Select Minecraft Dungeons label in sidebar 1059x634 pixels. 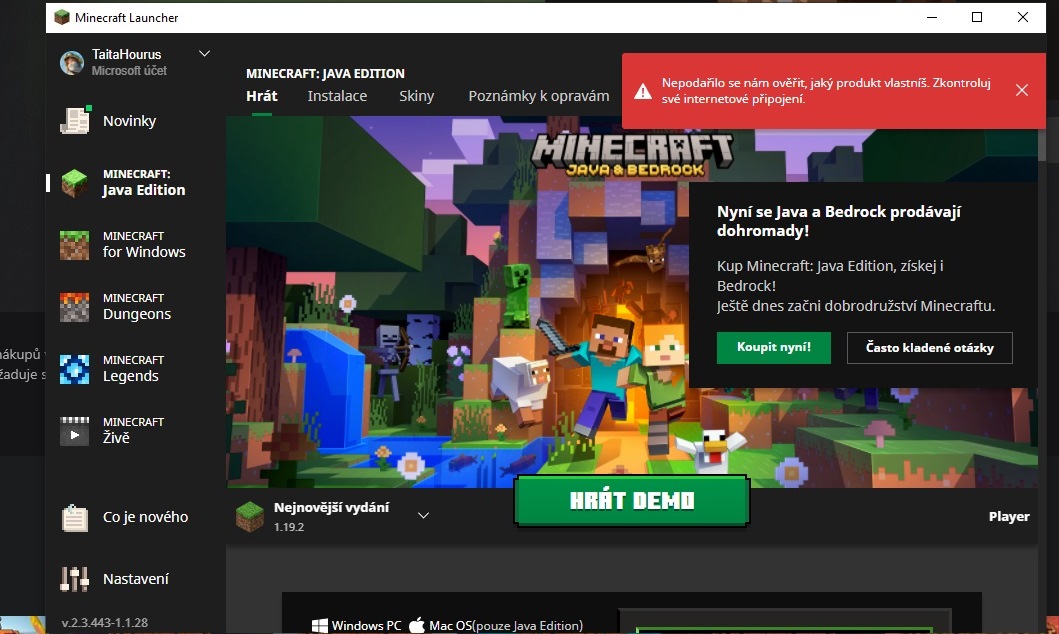pos(136,307)
